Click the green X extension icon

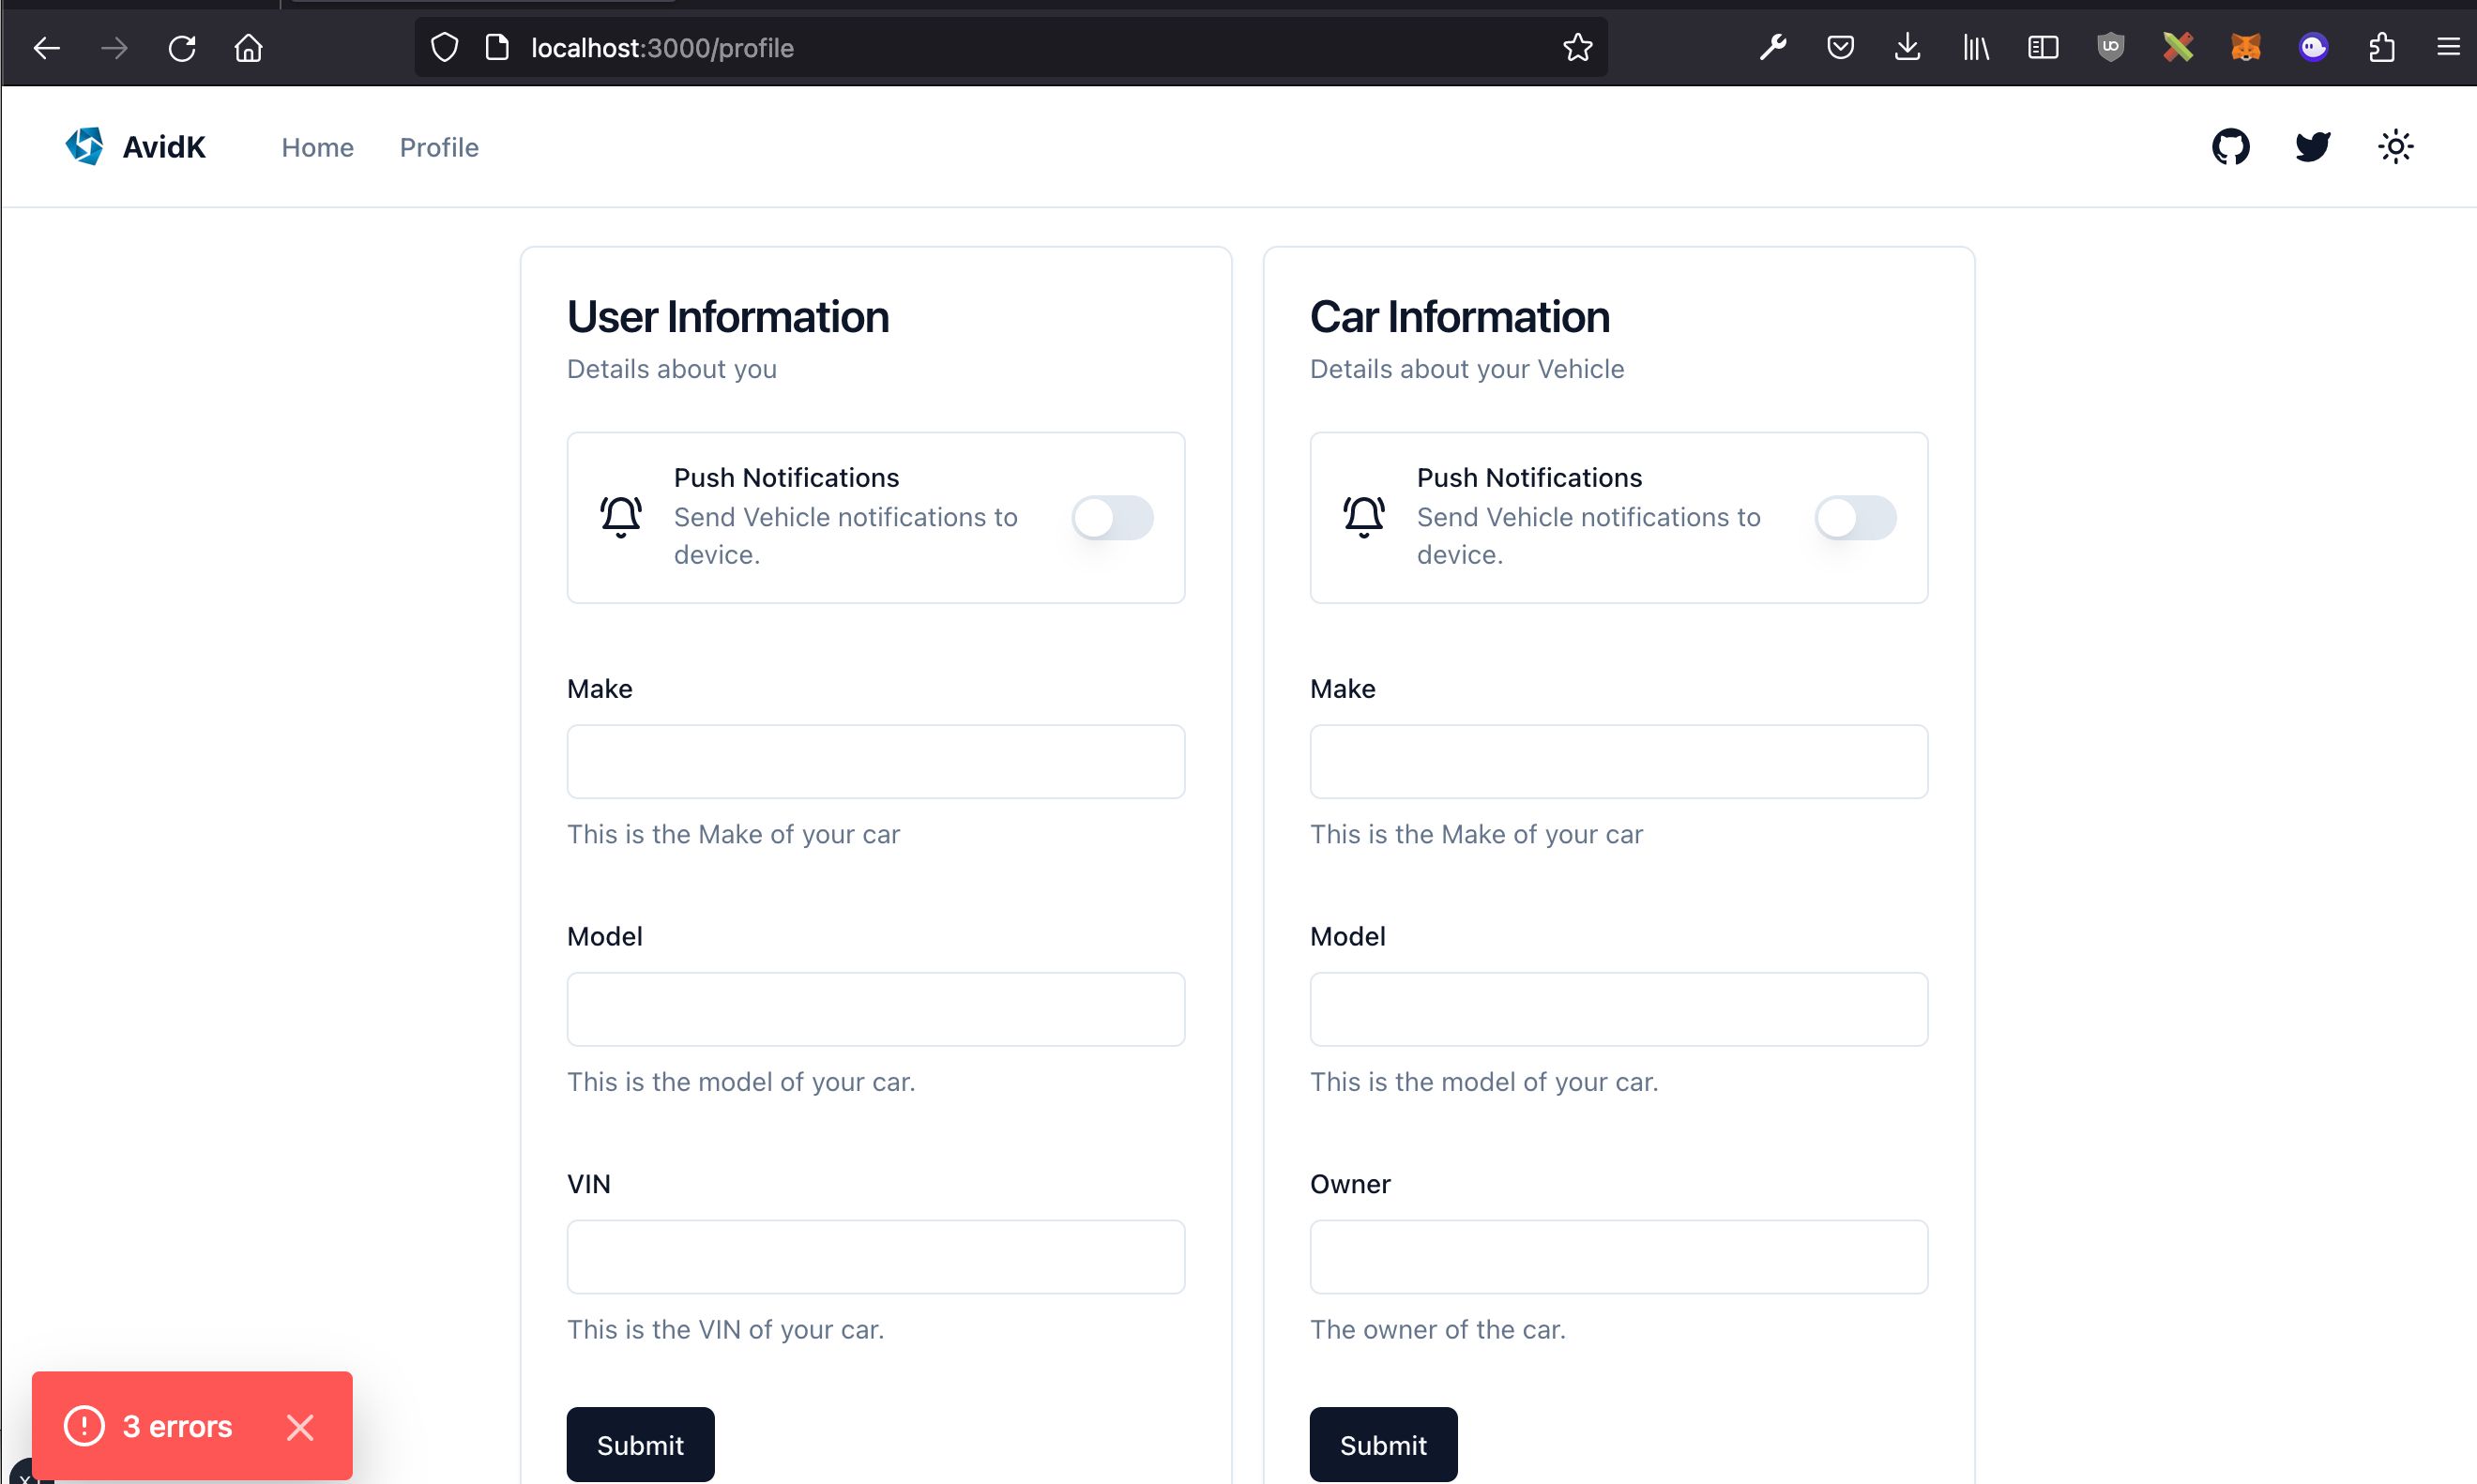[2177, 47]
